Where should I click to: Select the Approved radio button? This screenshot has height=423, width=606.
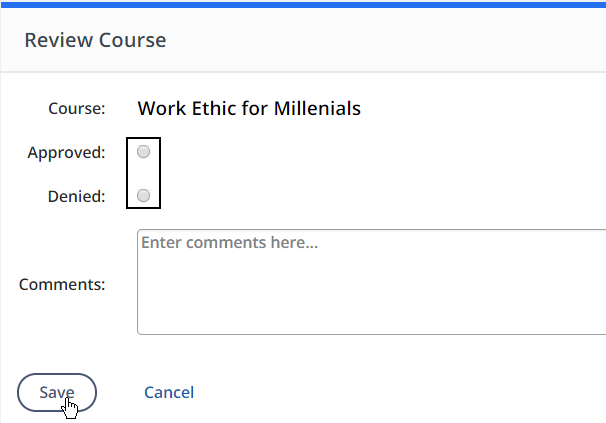(x=144, y=152)
